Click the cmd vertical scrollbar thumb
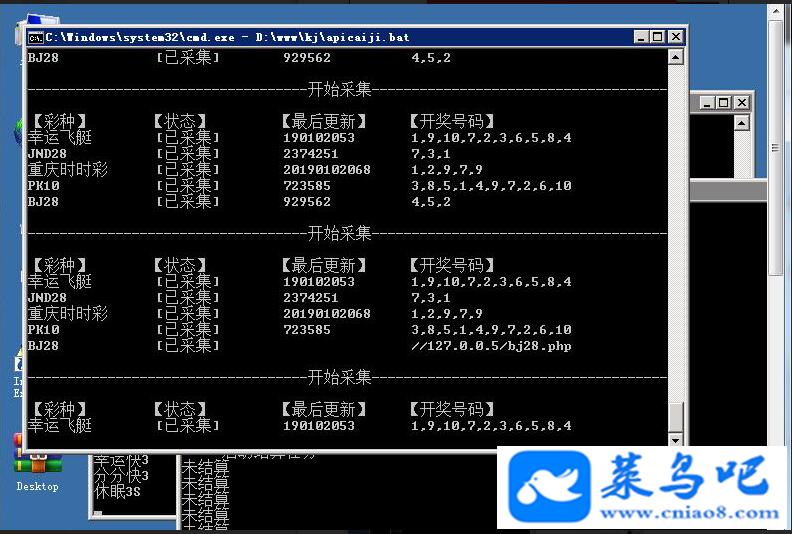Screen dimensions: 792x534 click(676, 417)
